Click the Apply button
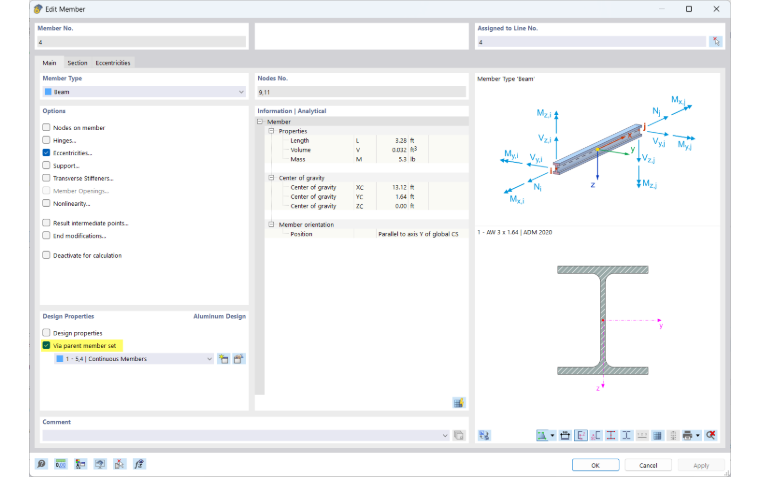Image resolution: width=760 pixels, height=477 pixels. [701, 465]
